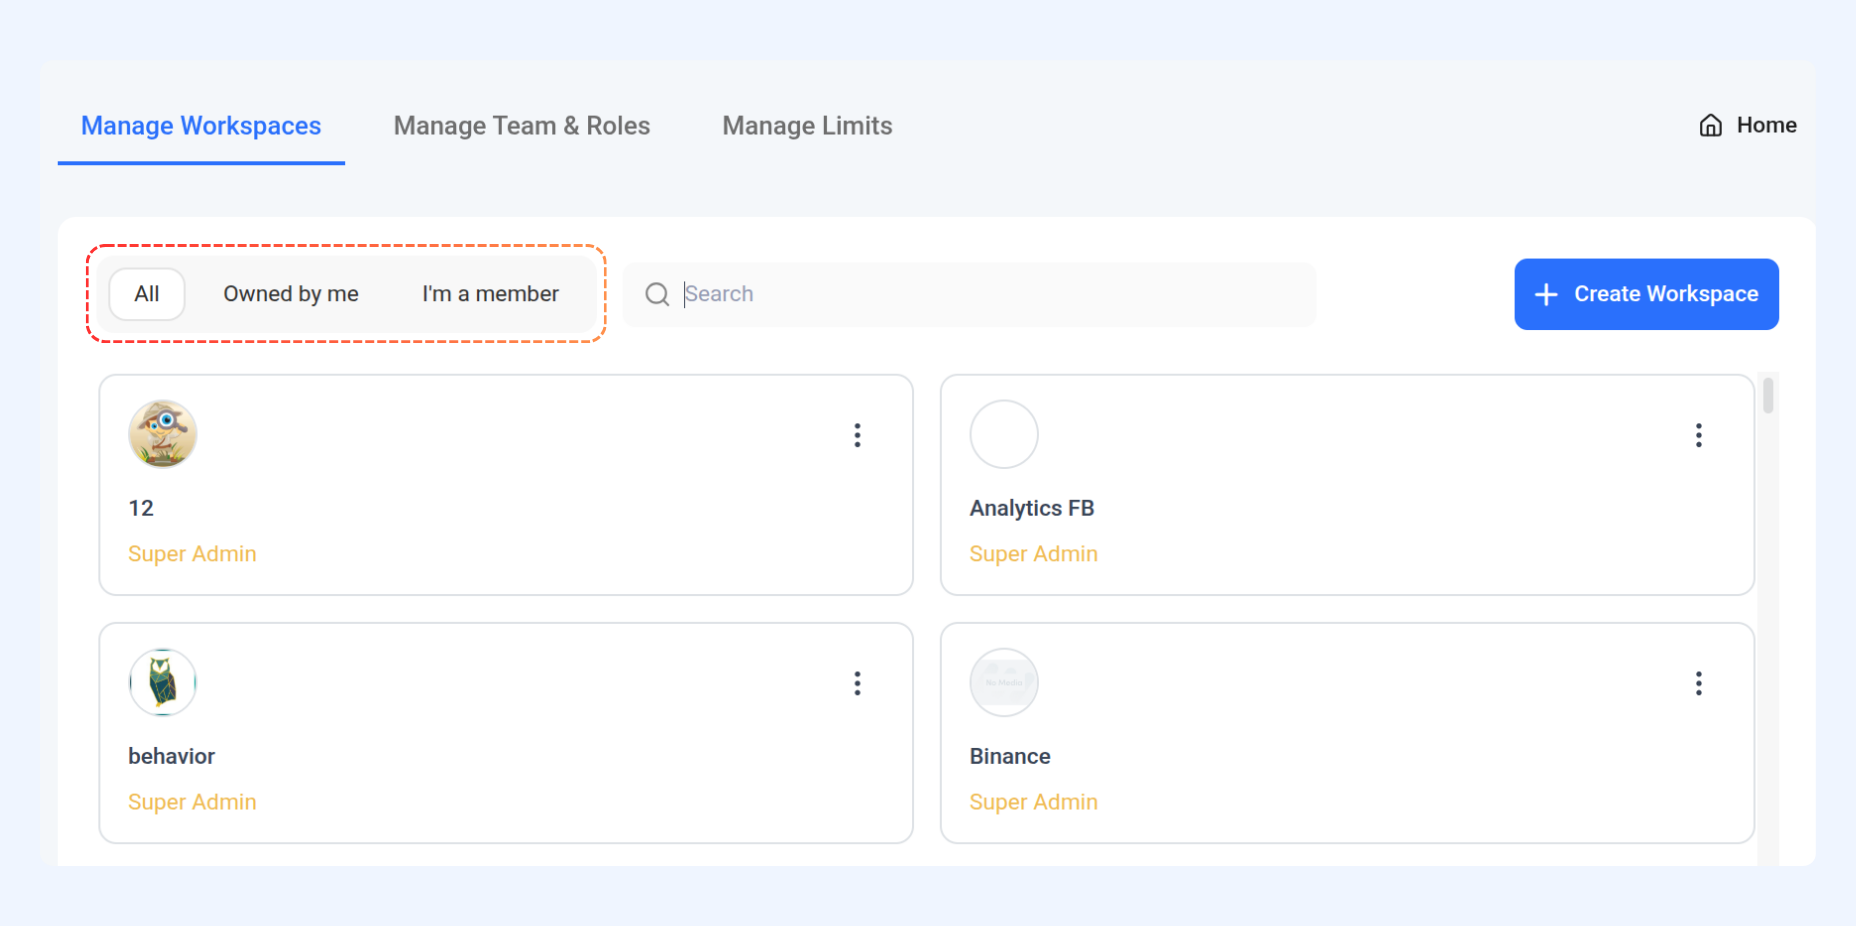Click the Create Workspace button label
Screen dimensions: 1856x926
click(1666, 294)
